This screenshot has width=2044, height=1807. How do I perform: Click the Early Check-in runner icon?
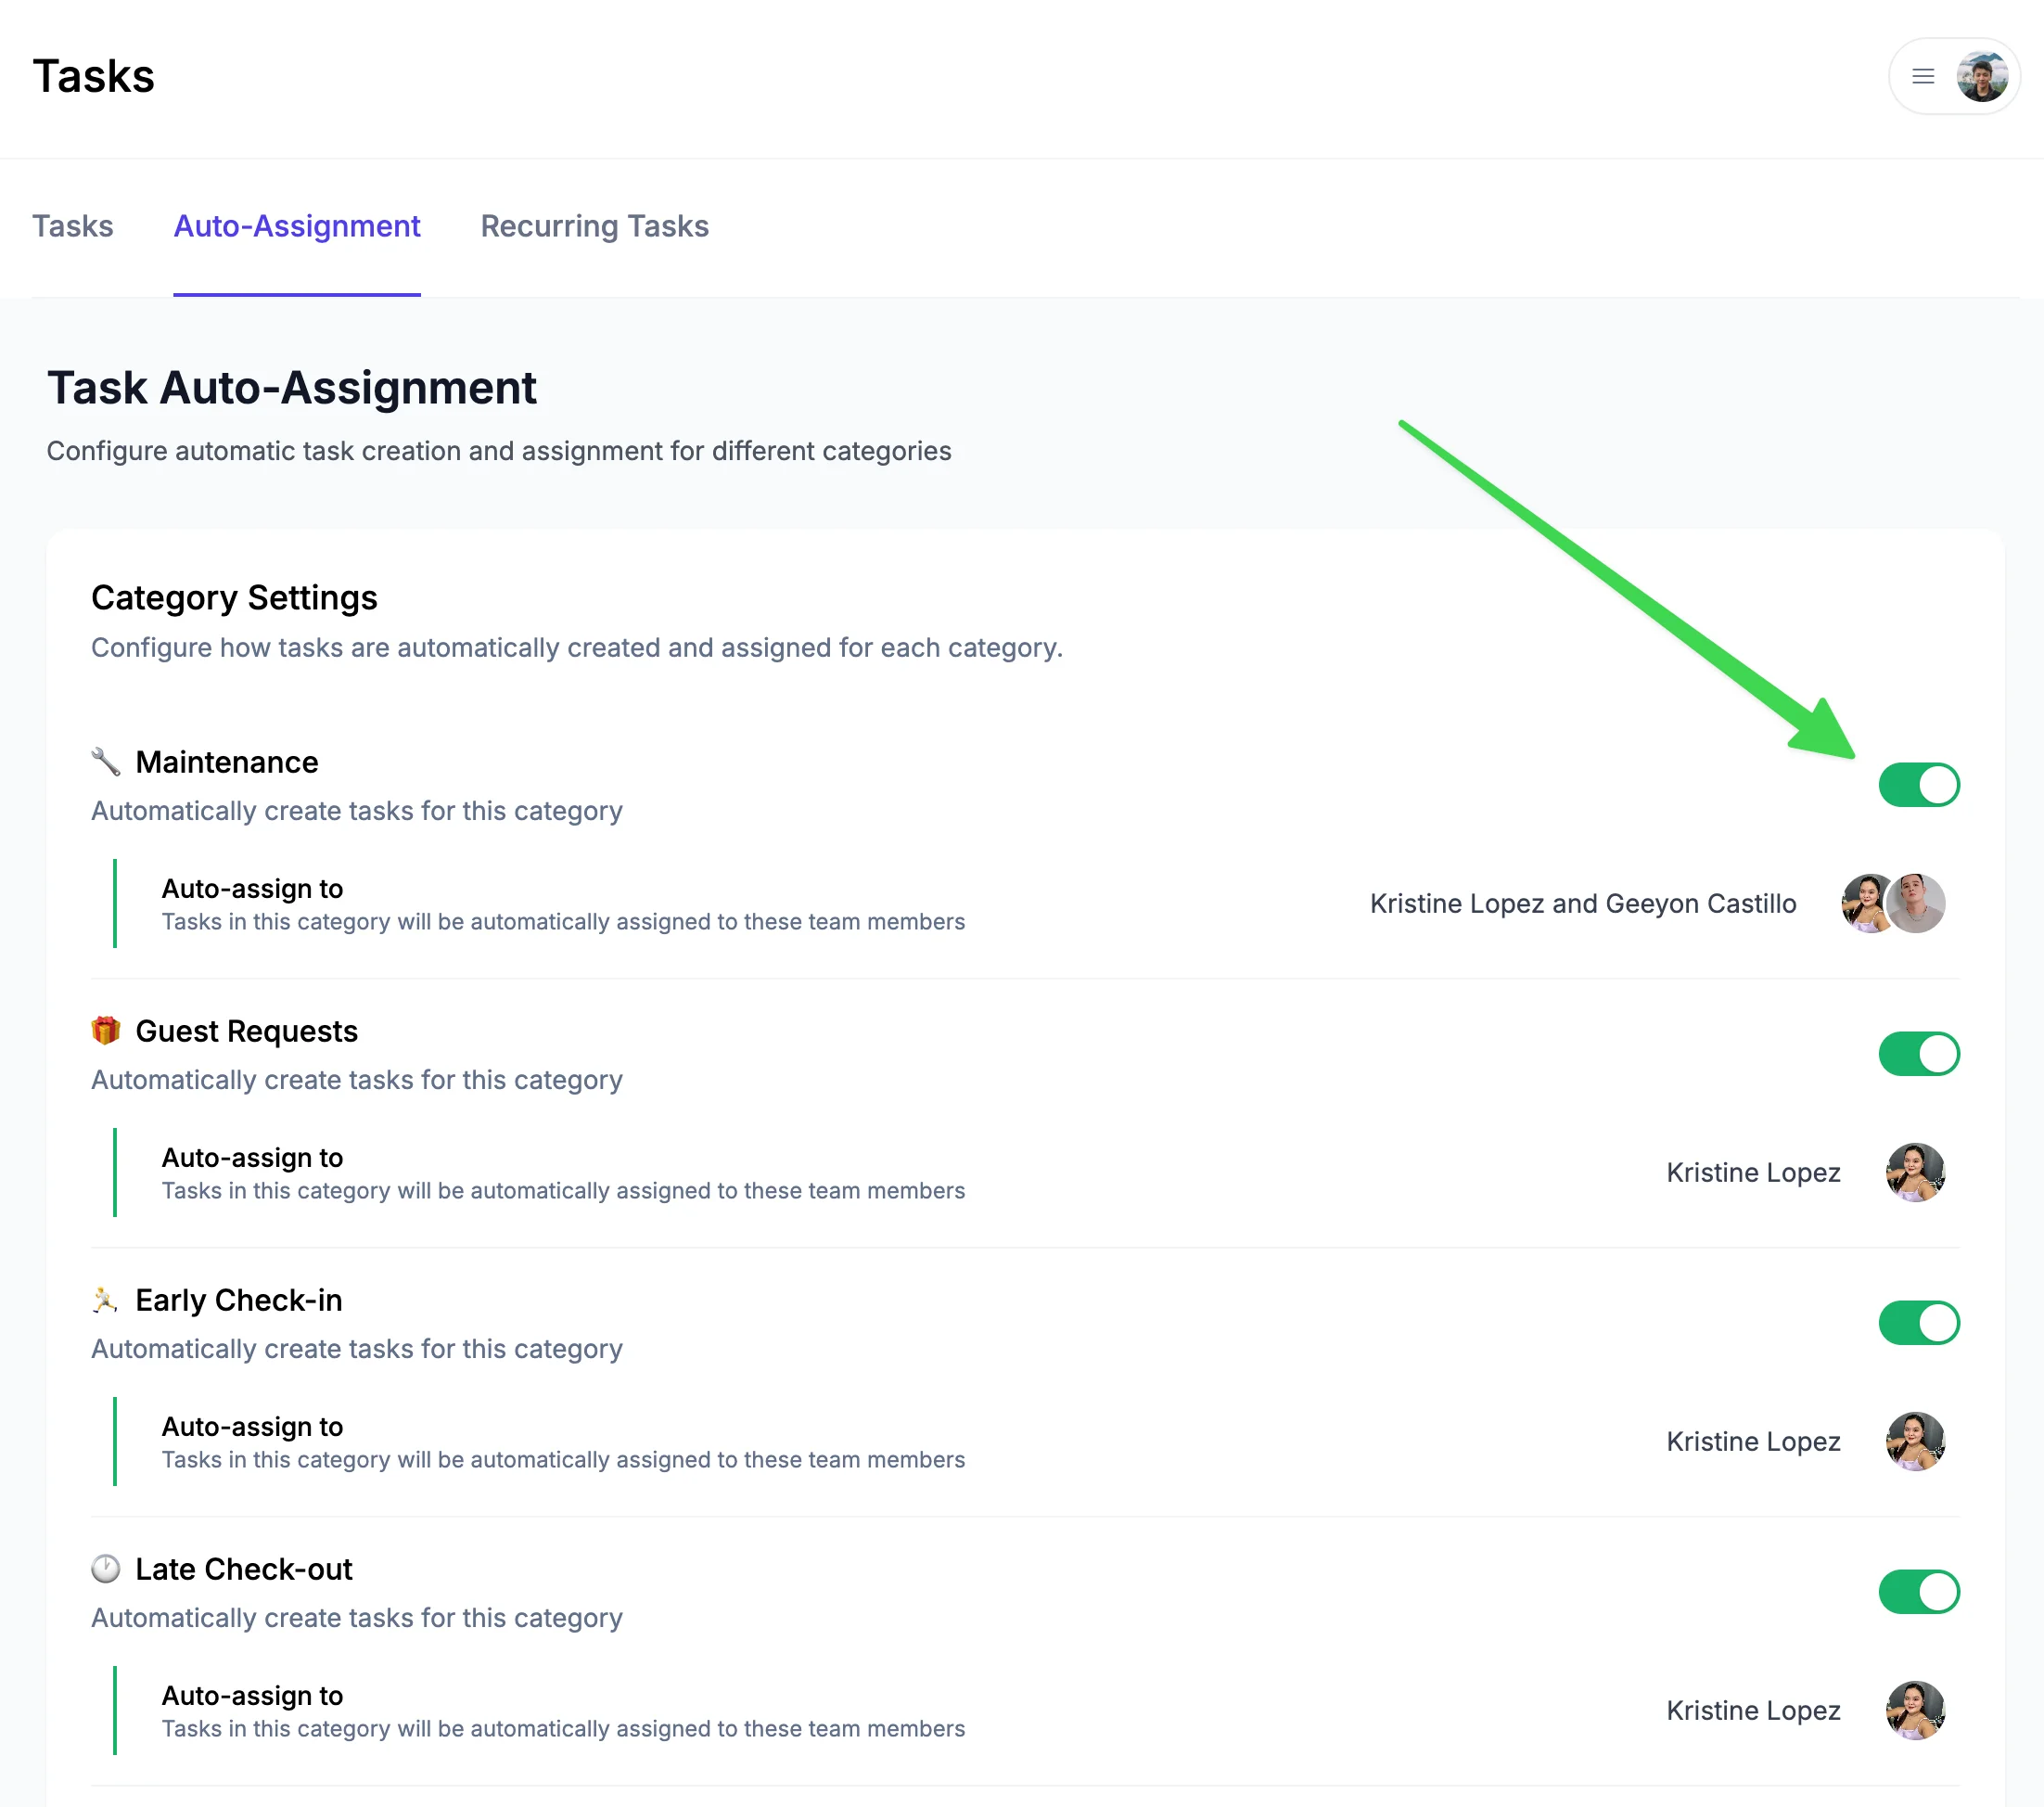(x=105, y=1299)
